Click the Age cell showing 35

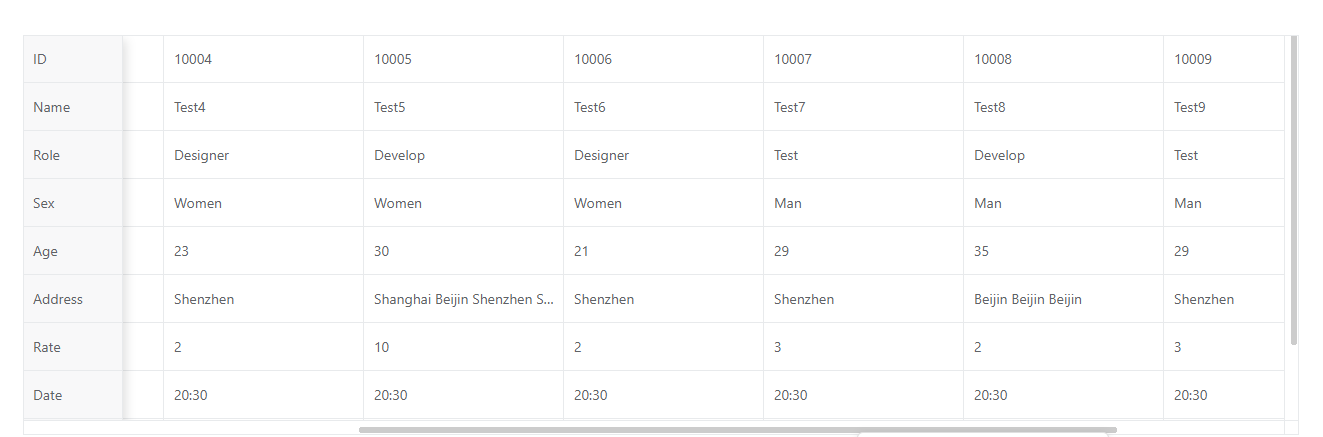pyautogui.click(x=1062, y=251)
